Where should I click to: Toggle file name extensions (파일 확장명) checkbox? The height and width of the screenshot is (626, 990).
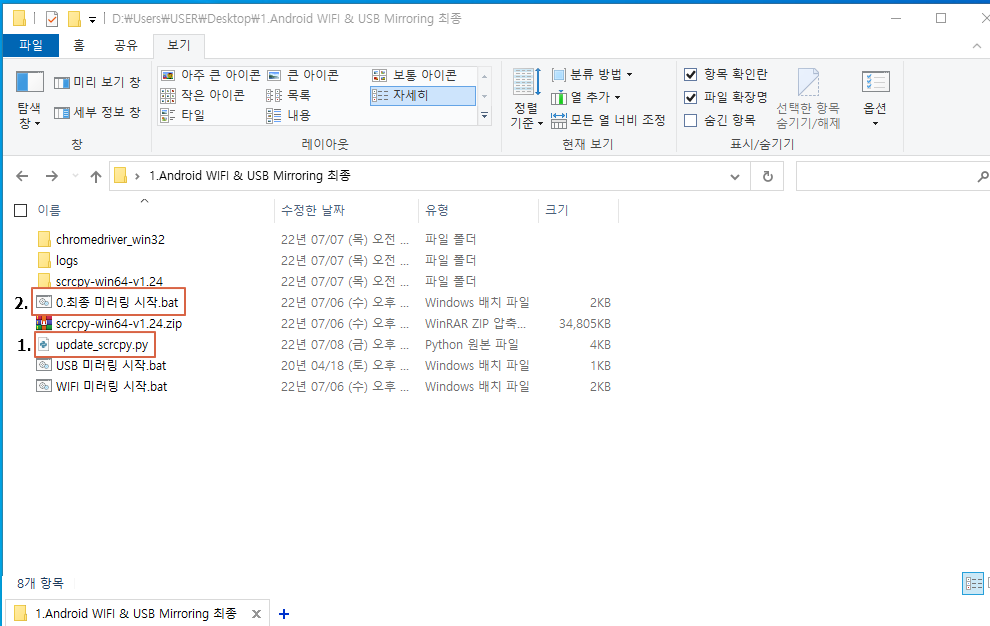691,97
